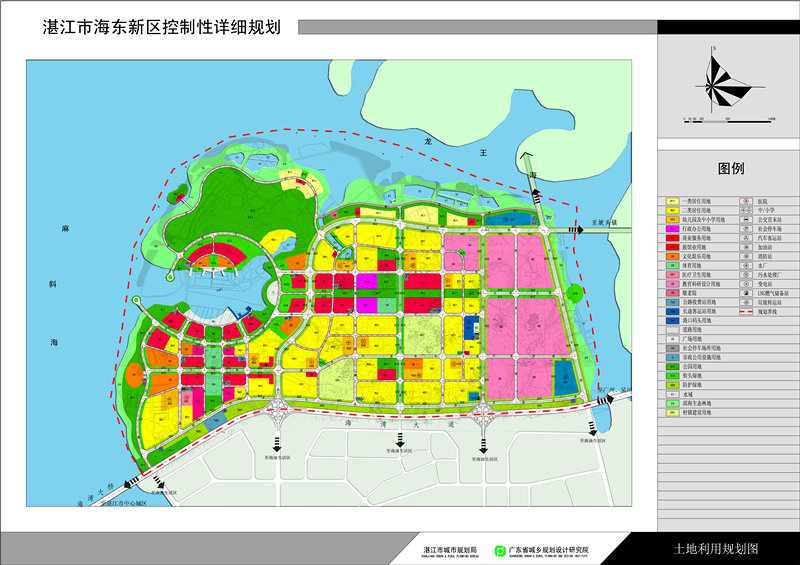This screenshot has width=800, height=565.
Task: Click the LNG燃气储备站 legend icon
Action: coord(745,293)
